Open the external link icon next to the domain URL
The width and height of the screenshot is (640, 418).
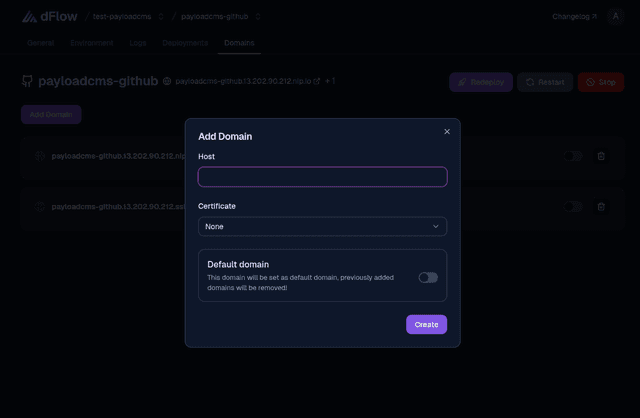317,82
